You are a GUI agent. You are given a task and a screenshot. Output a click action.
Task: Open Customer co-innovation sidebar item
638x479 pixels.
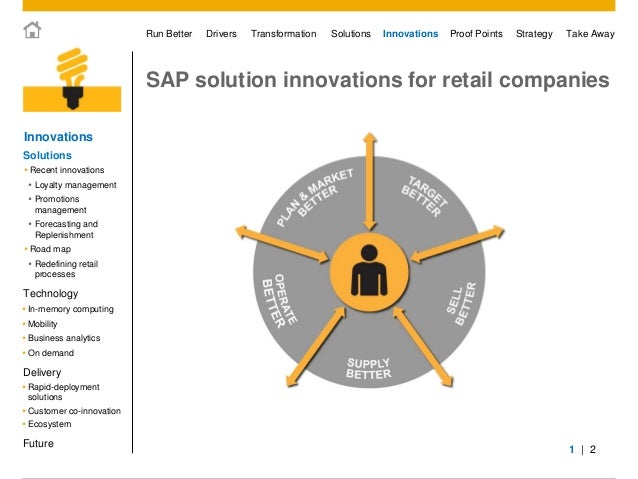(x=74, y=411)
